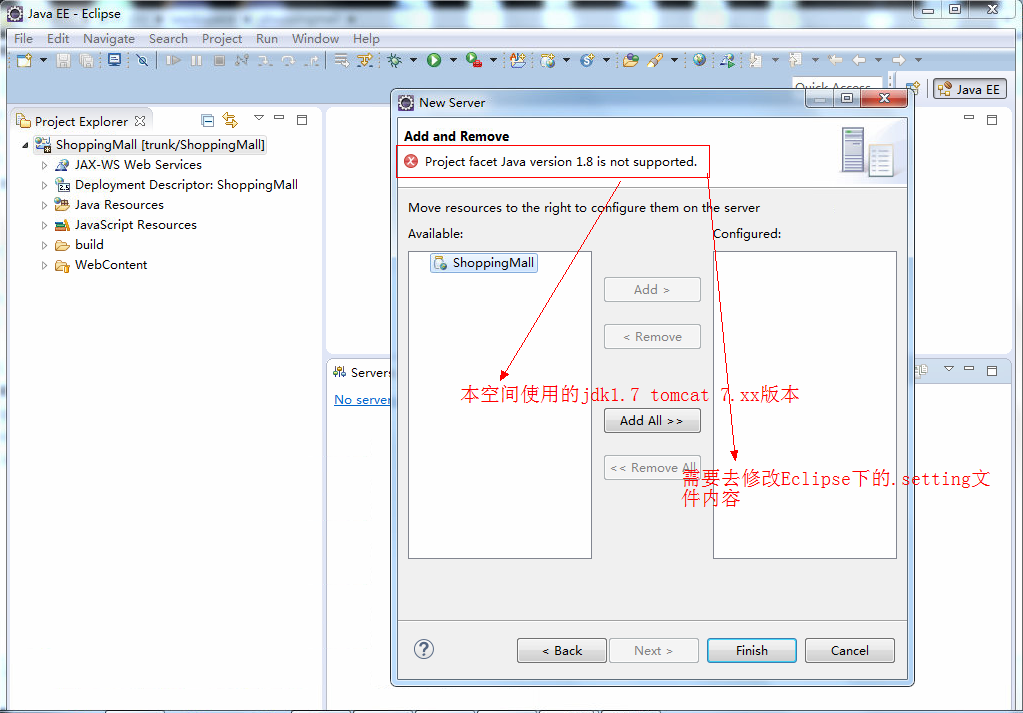The width and height of the screenshot is (1023, 713).
Task: Collapse the ShoppingMall project tree node
Action: pos(25,145)
